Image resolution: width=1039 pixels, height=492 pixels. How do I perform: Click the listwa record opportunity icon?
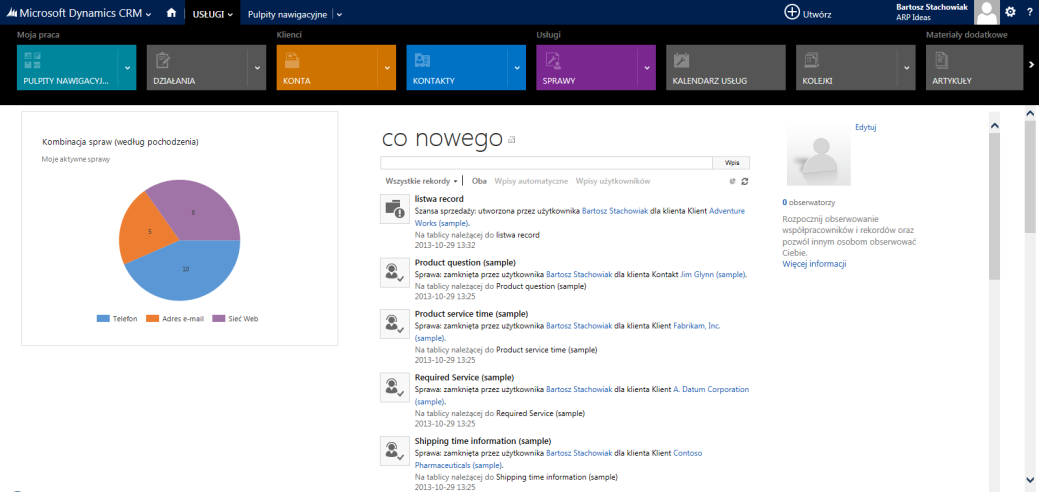395,209
